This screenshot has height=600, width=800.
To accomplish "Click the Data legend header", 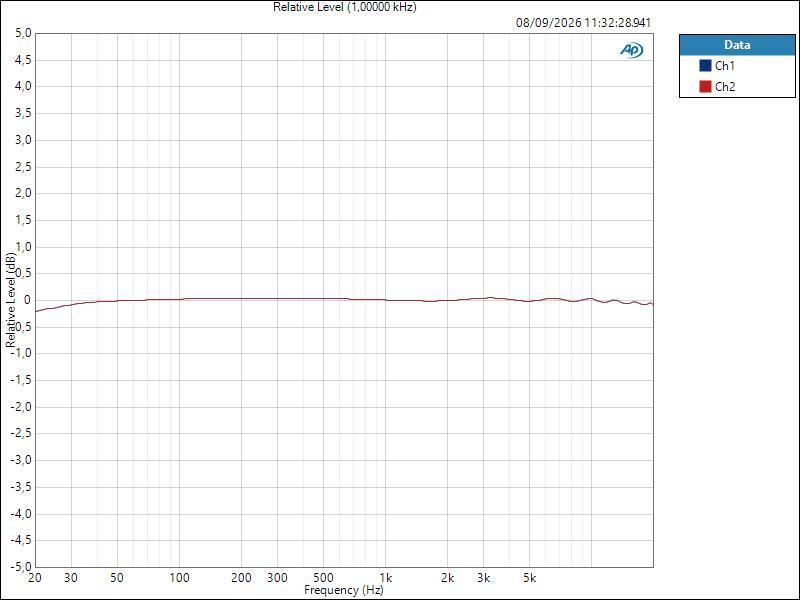I will pyautogui.click(x=737, y=45).
